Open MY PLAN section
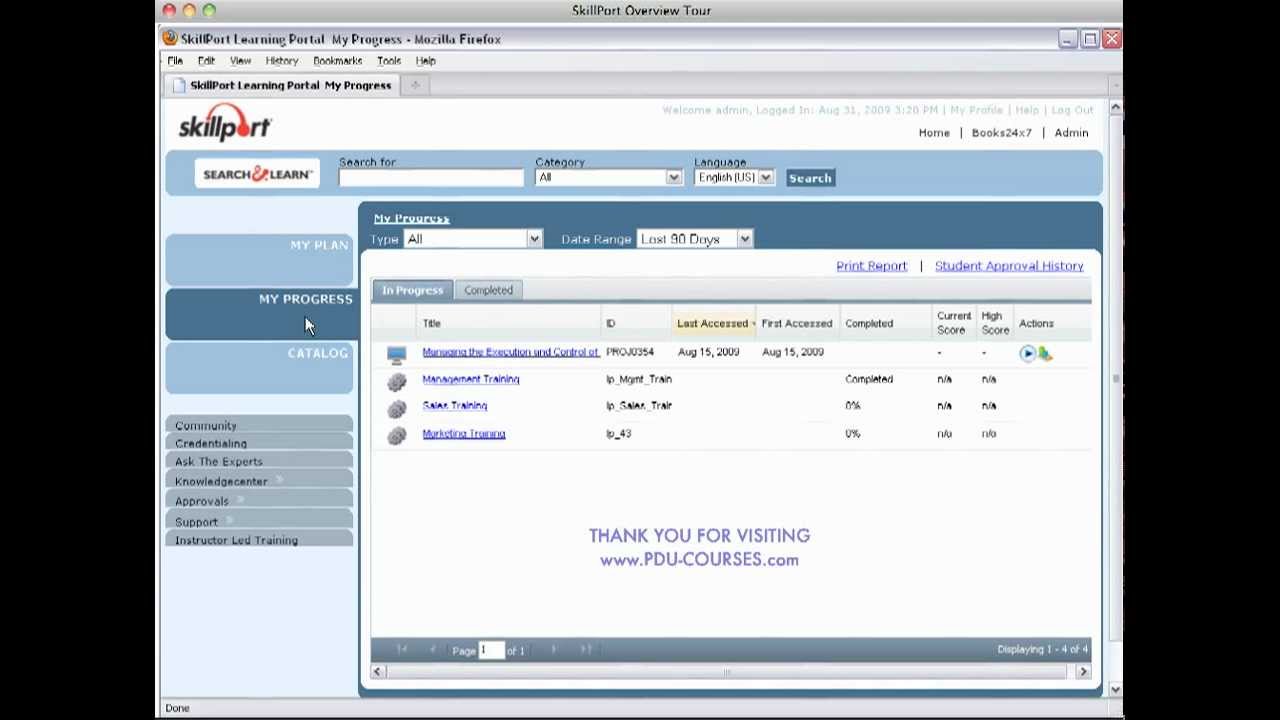The width and height of the screenshot is (1280, 720). [x=259, y=260]
